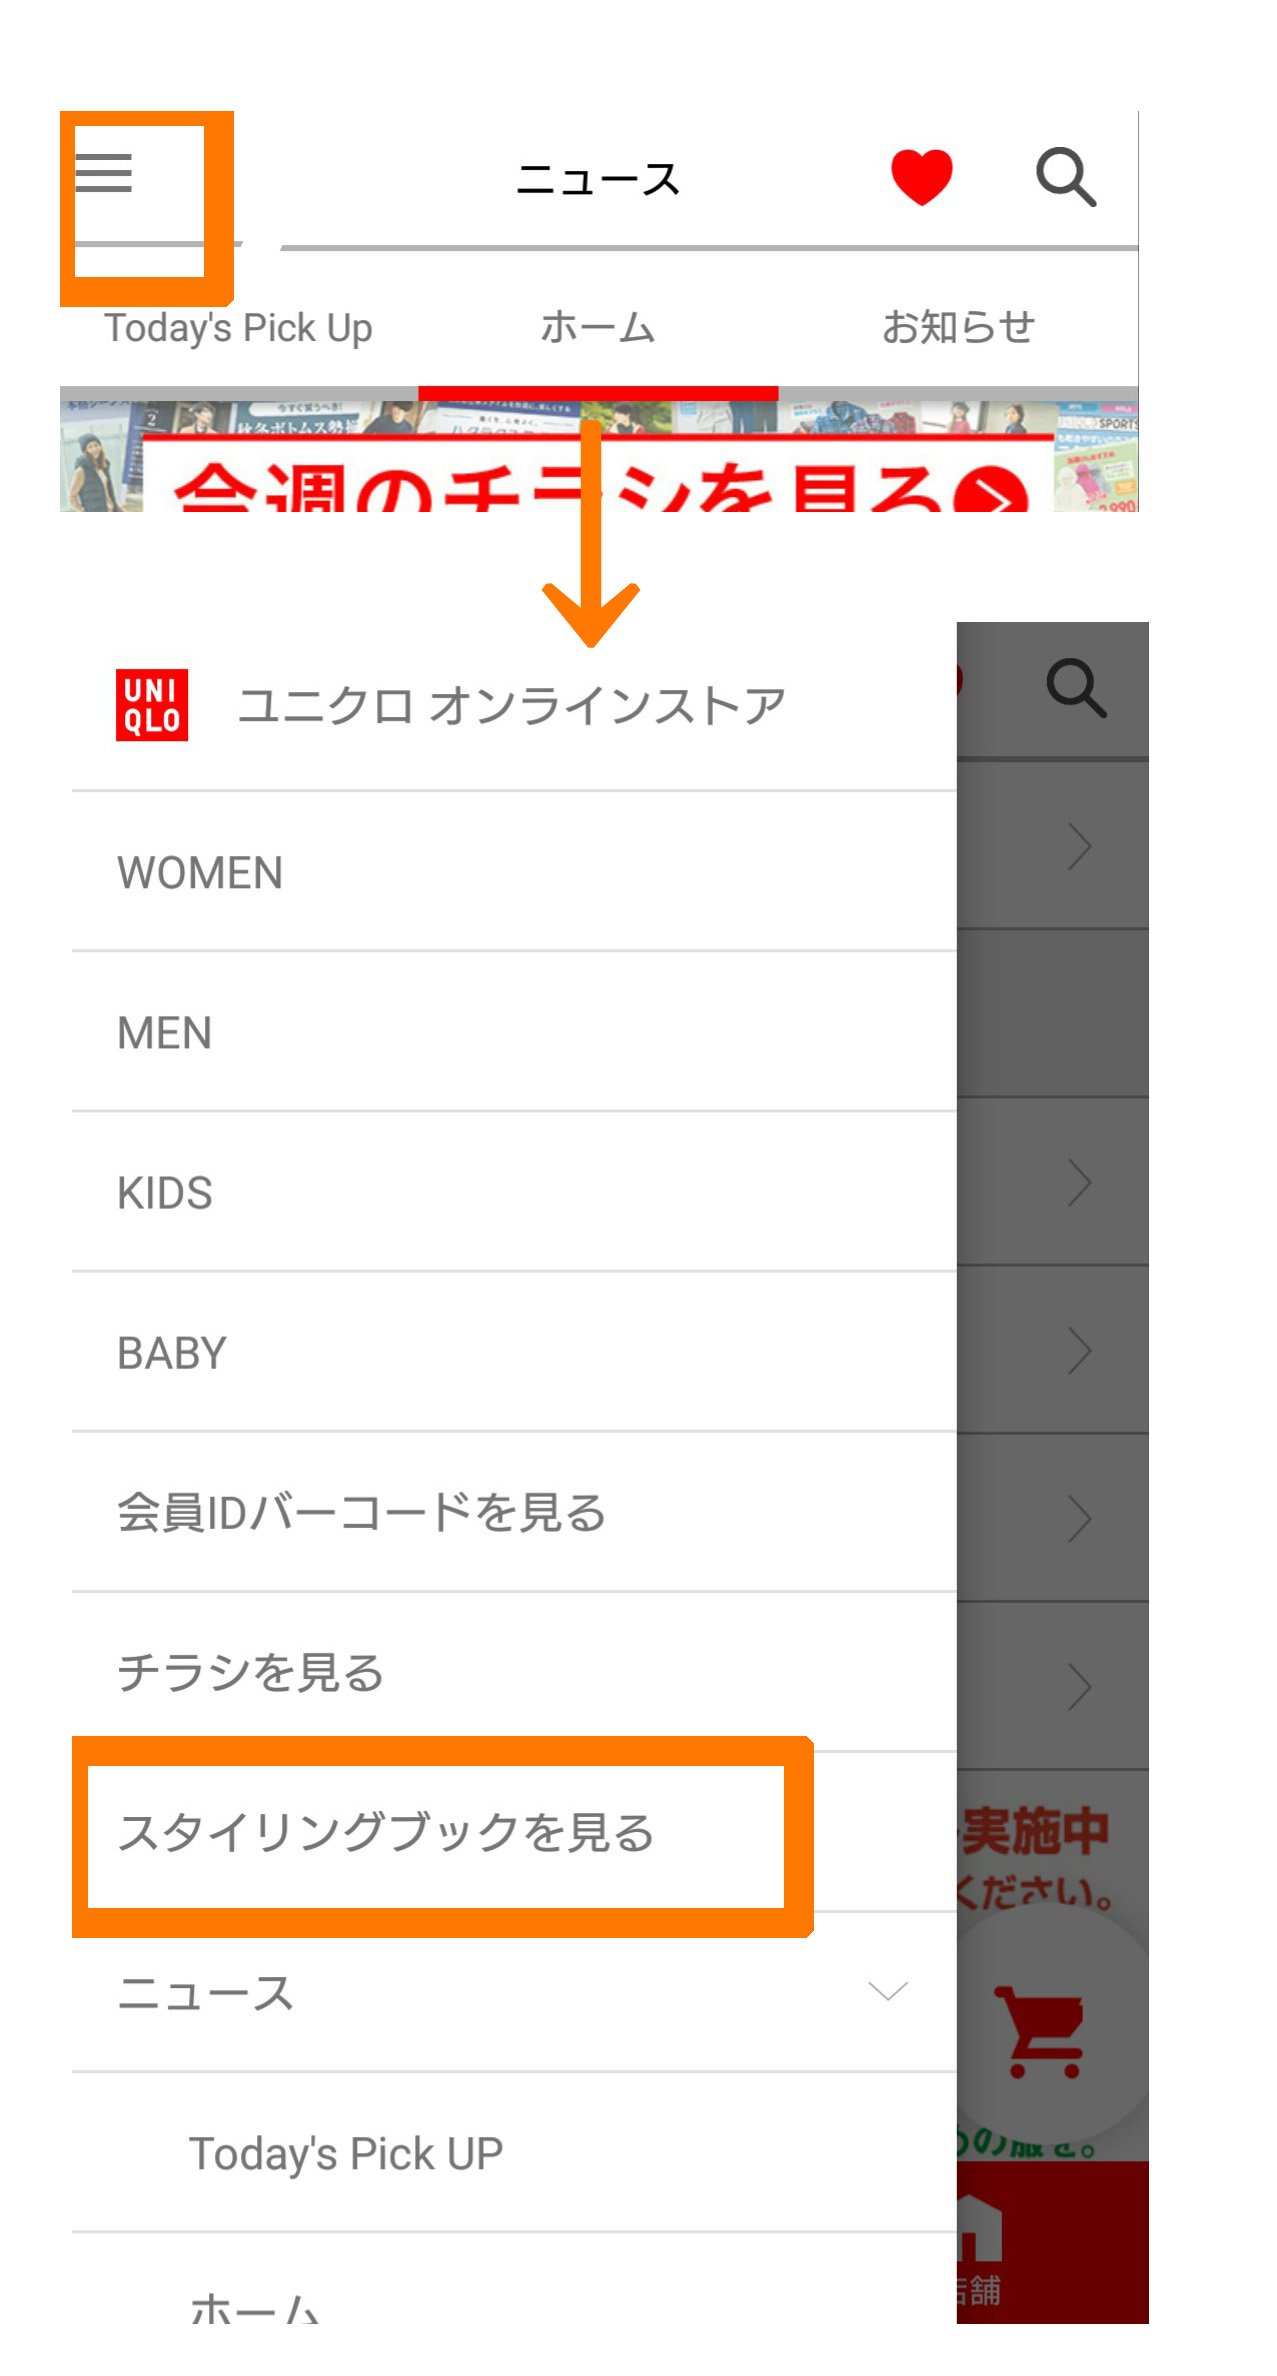Select スタイリングブックを見る
Viewport: 1277px width, 2376px height.
pos(386,1833)
